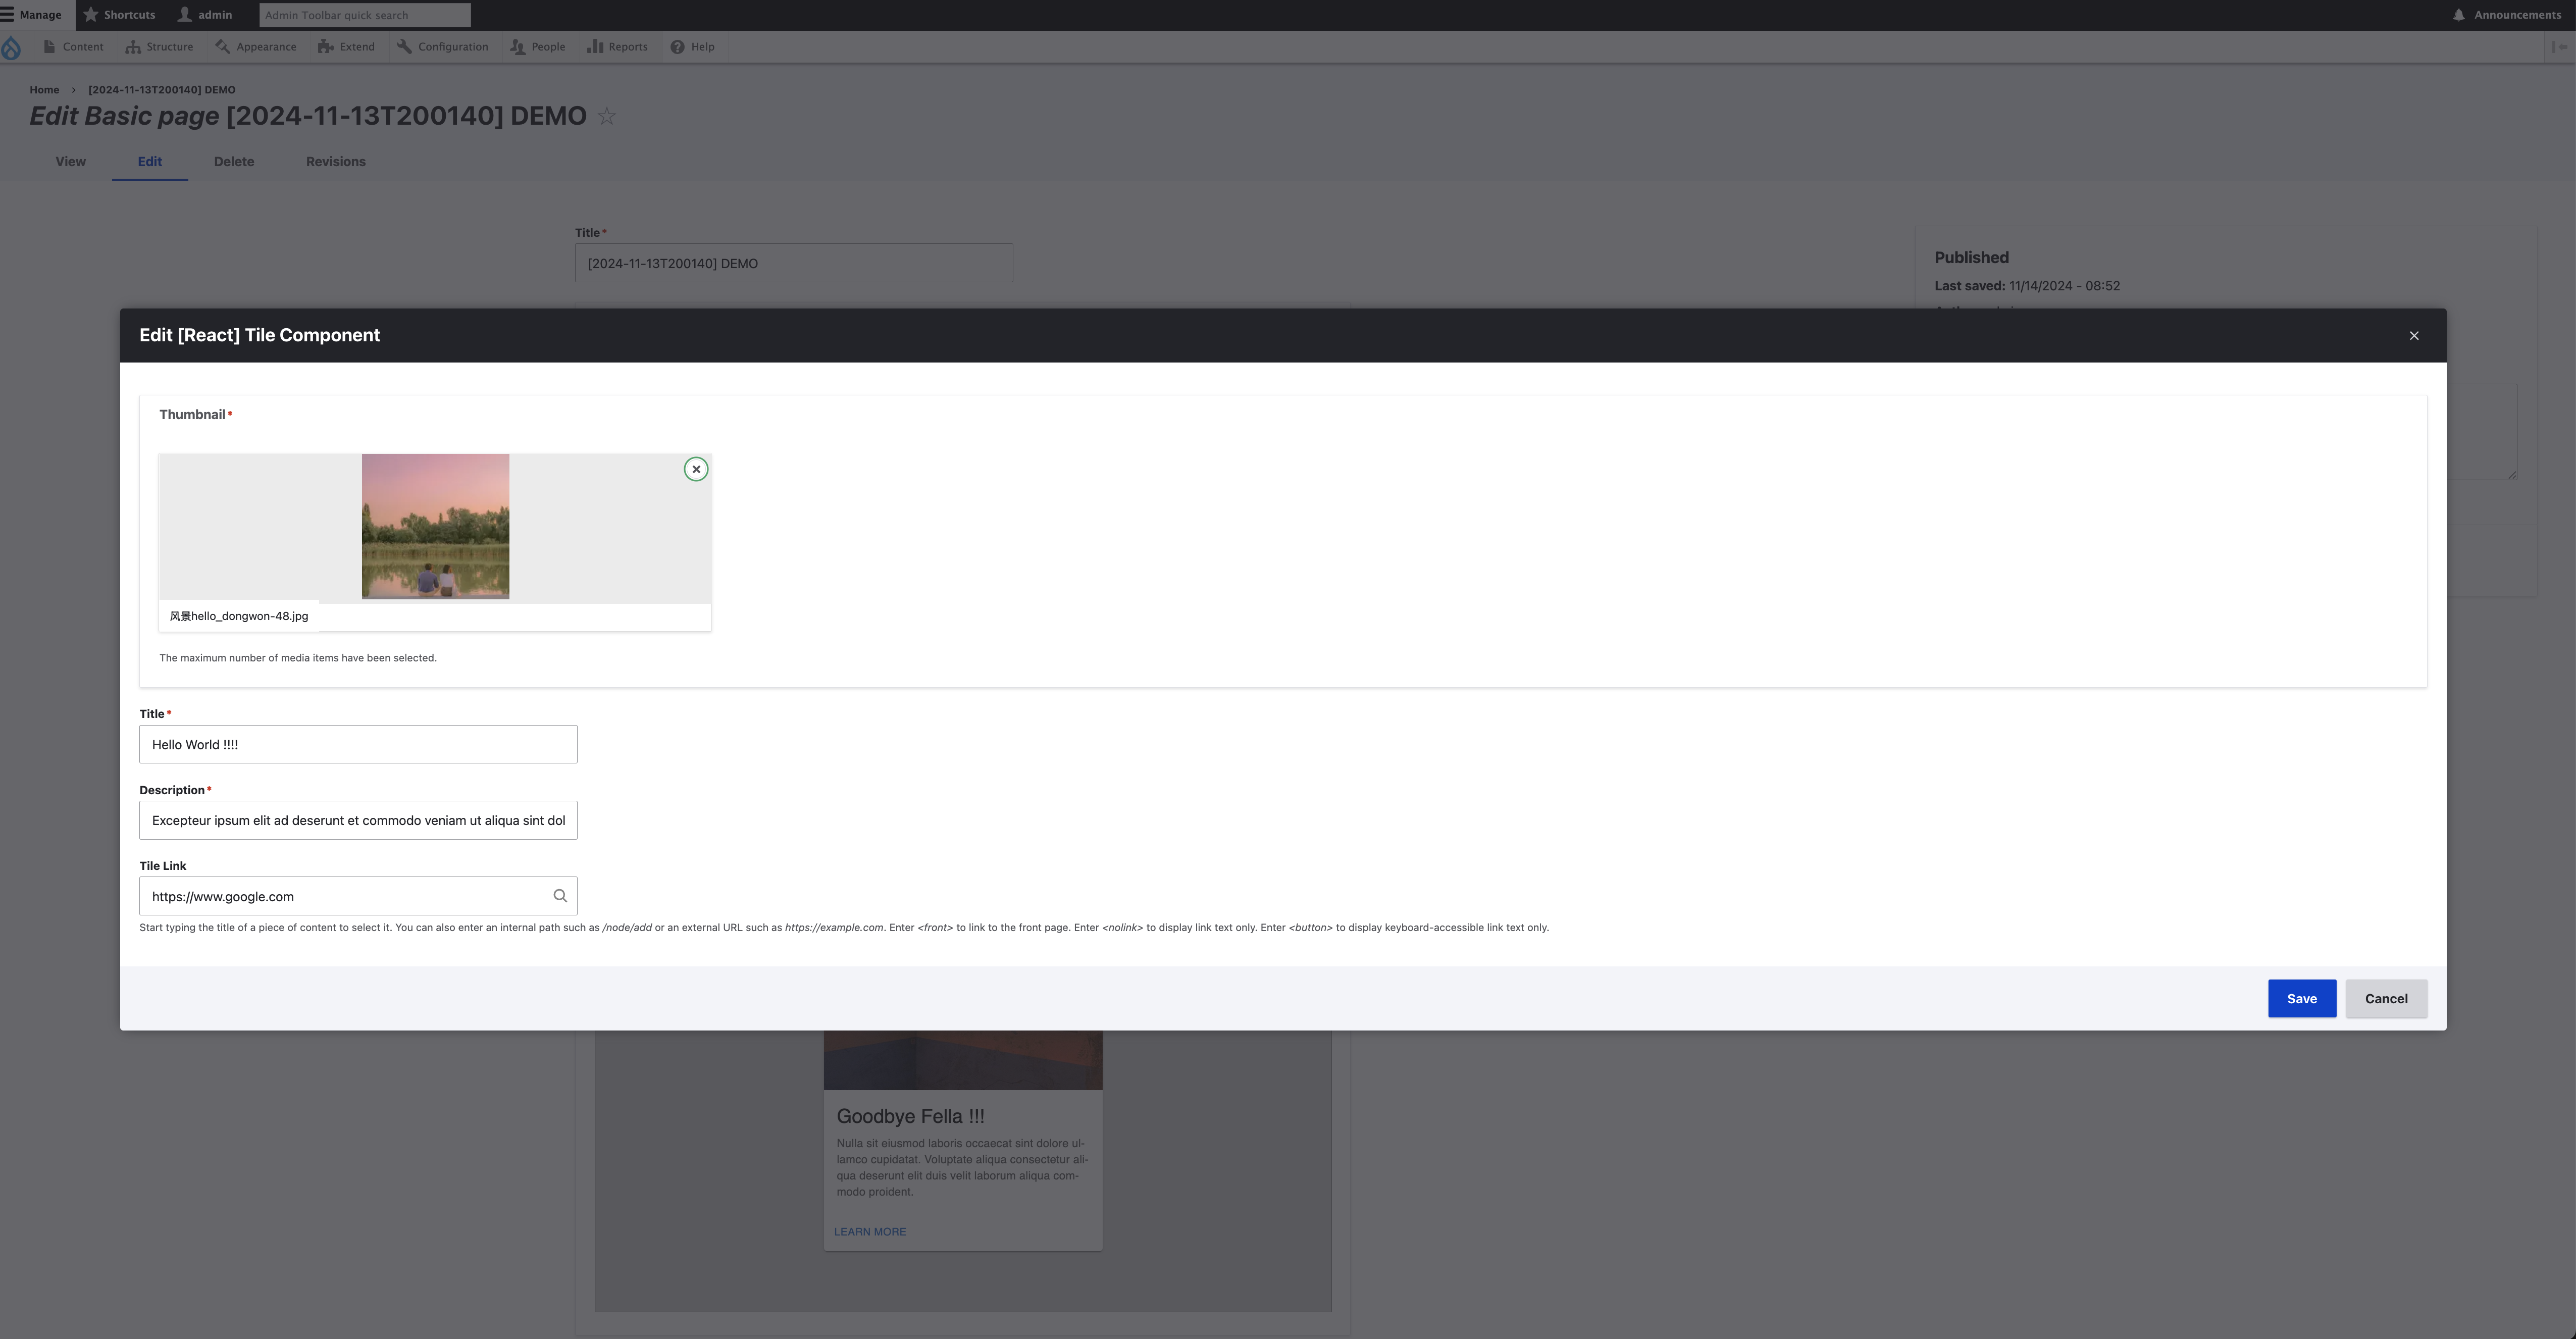Image resolution: width=2576 pixels, height=1339 pixels.
Task: Click the landscape thumbnail image preview
Action: [x=435, y=527]
